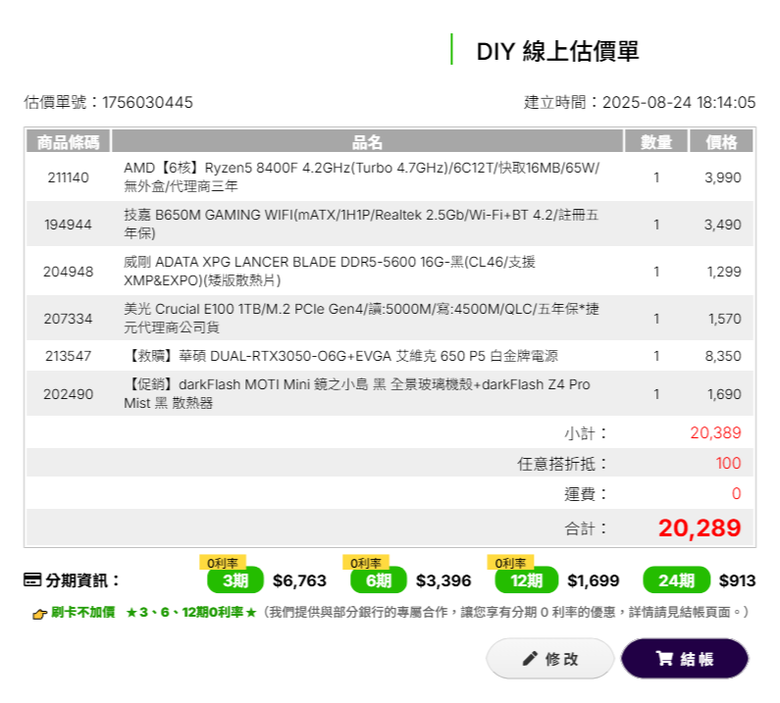This screenshot has height=703, width=780.
Task: Click the 修改 edit button
Action: (550, 658)
